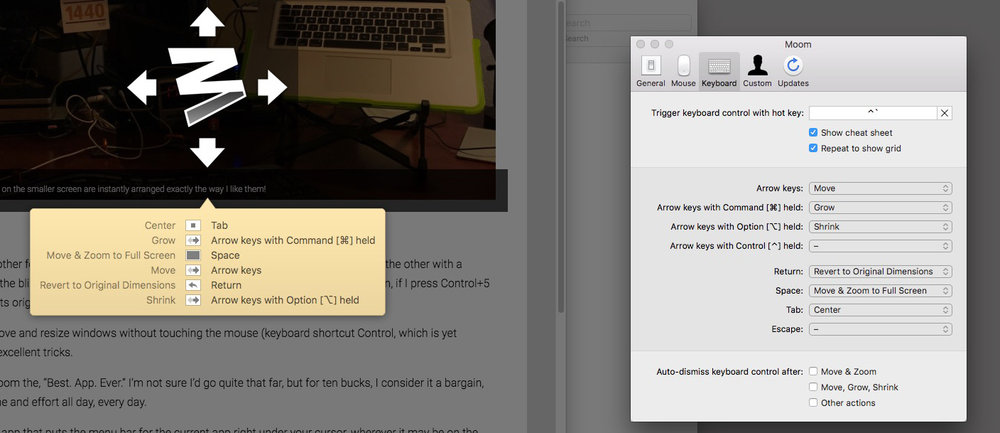Image resolution: width=1000 pixels, height=433 pixels.
Task: Click 'Arrow keys with Option [⌥] held' in cheat sheet
Action: coord(285,300)
